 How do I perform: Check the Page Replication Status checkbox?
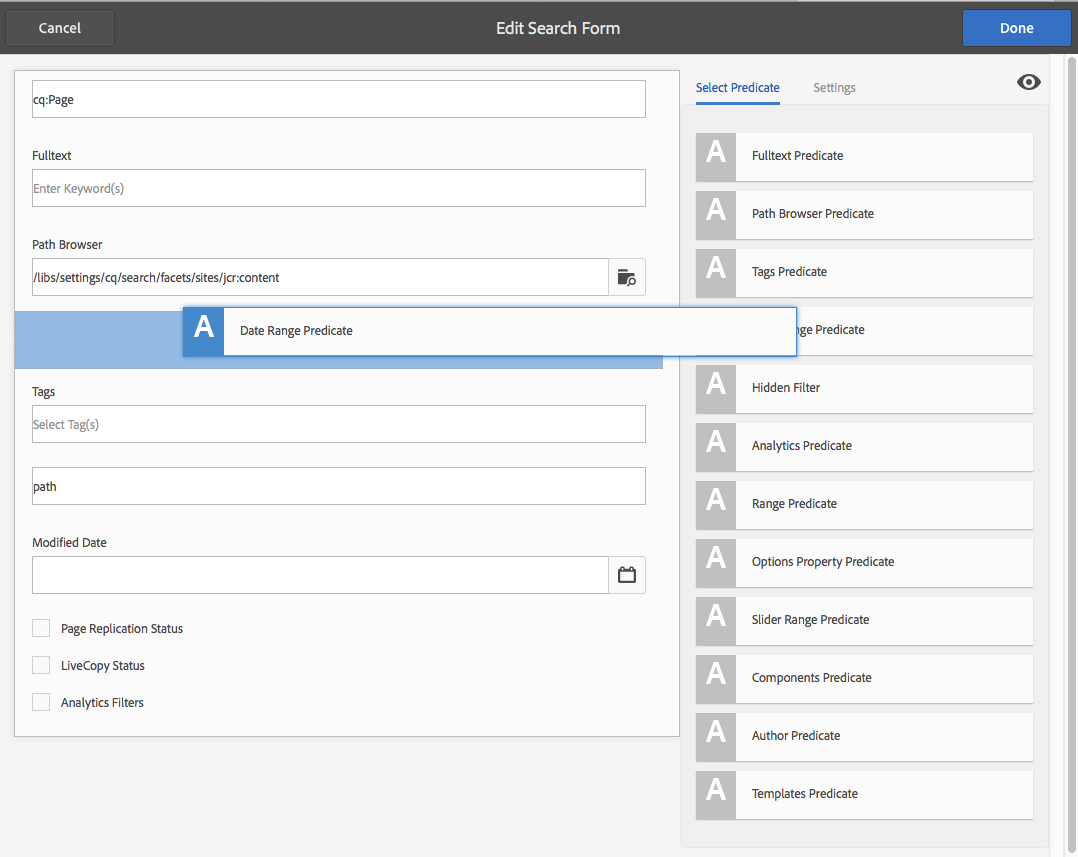[x=41, y=628]
